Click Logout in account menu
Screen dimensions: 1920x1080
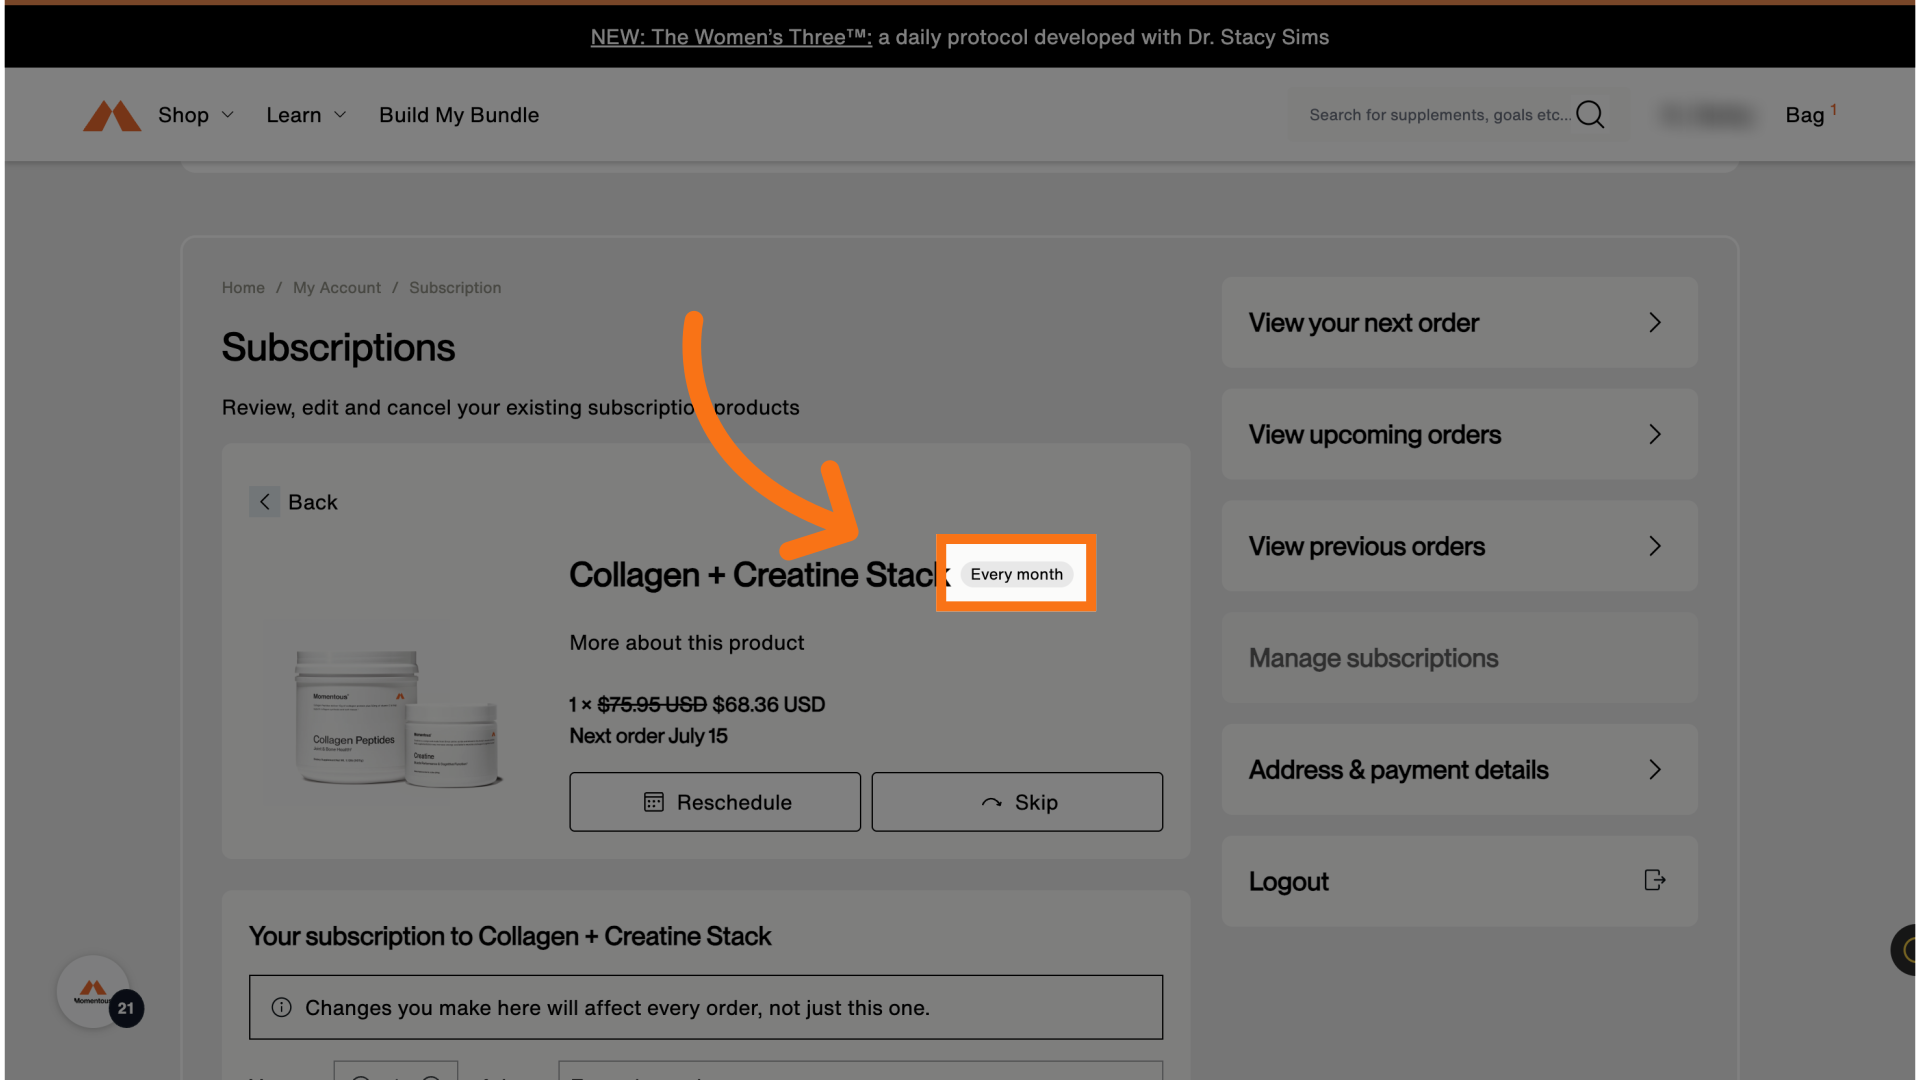(1459, 881)
